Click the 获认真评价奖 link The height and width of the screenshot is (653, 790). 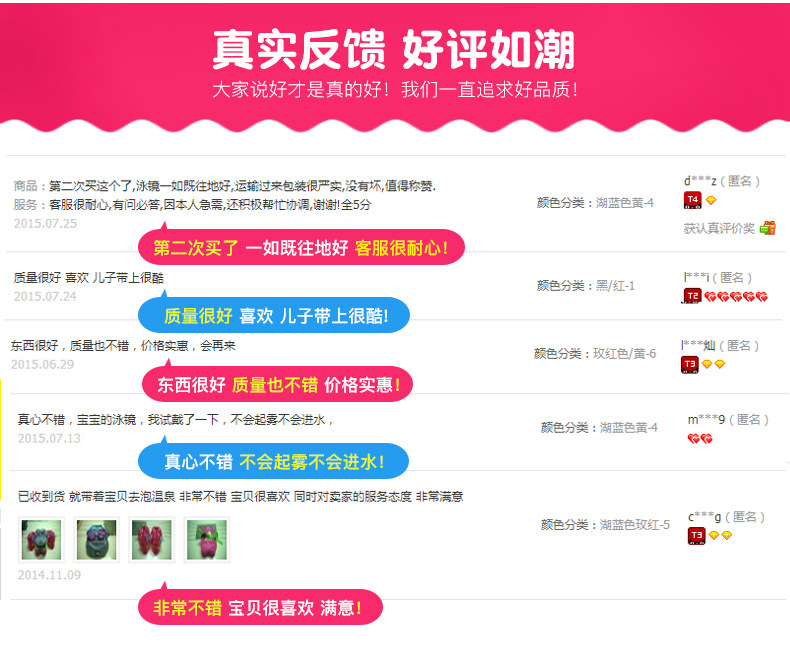click(719, 228)
